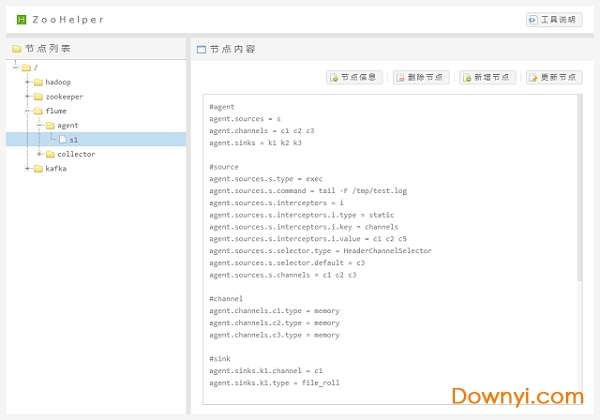Select the zookeeper folder icon

(38, 97)
